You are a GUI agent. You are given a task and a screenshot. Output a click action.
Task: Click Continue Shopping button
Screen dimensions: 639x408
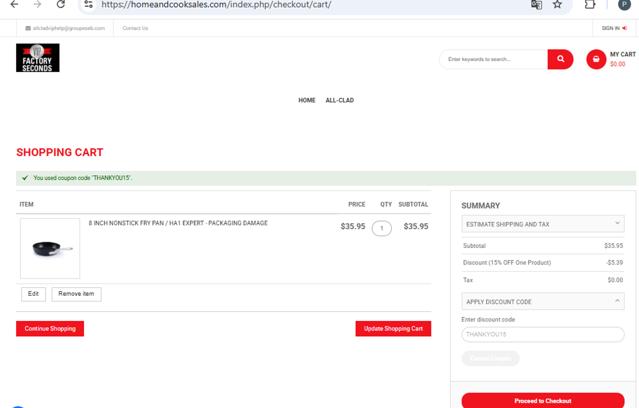pos(50,329)
